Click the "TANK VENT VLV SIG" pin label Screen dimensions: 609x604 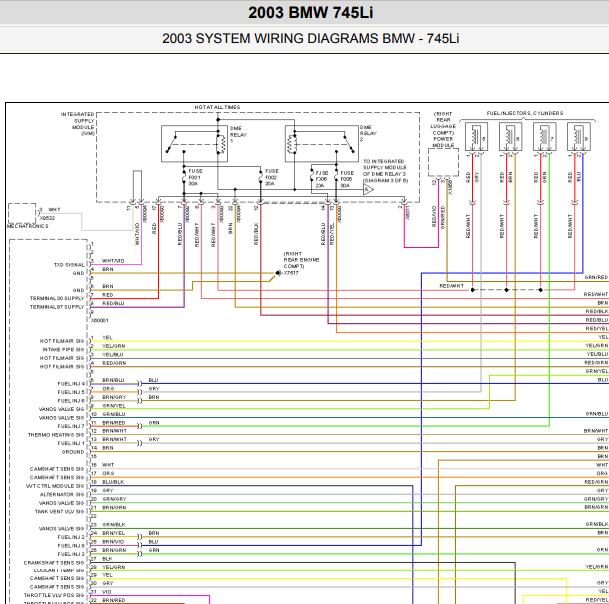click(x=59, y=512)
